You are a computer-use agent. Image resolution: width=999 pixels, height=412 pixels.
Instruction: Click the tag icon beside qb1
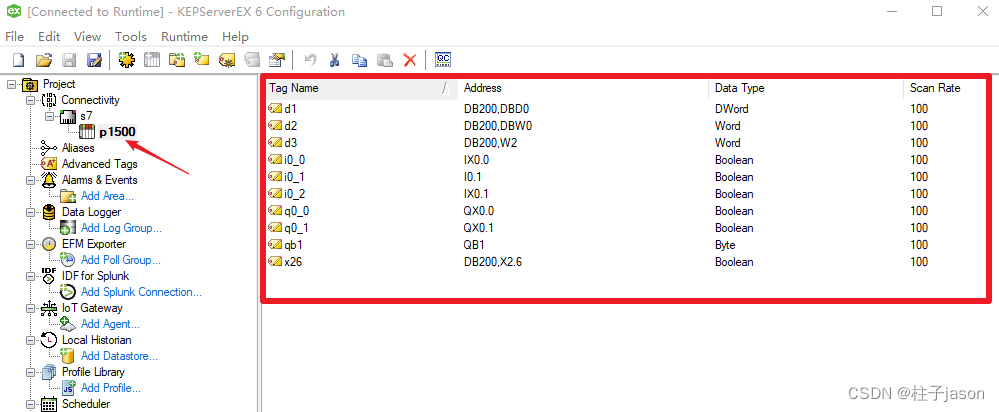point(275,245)
